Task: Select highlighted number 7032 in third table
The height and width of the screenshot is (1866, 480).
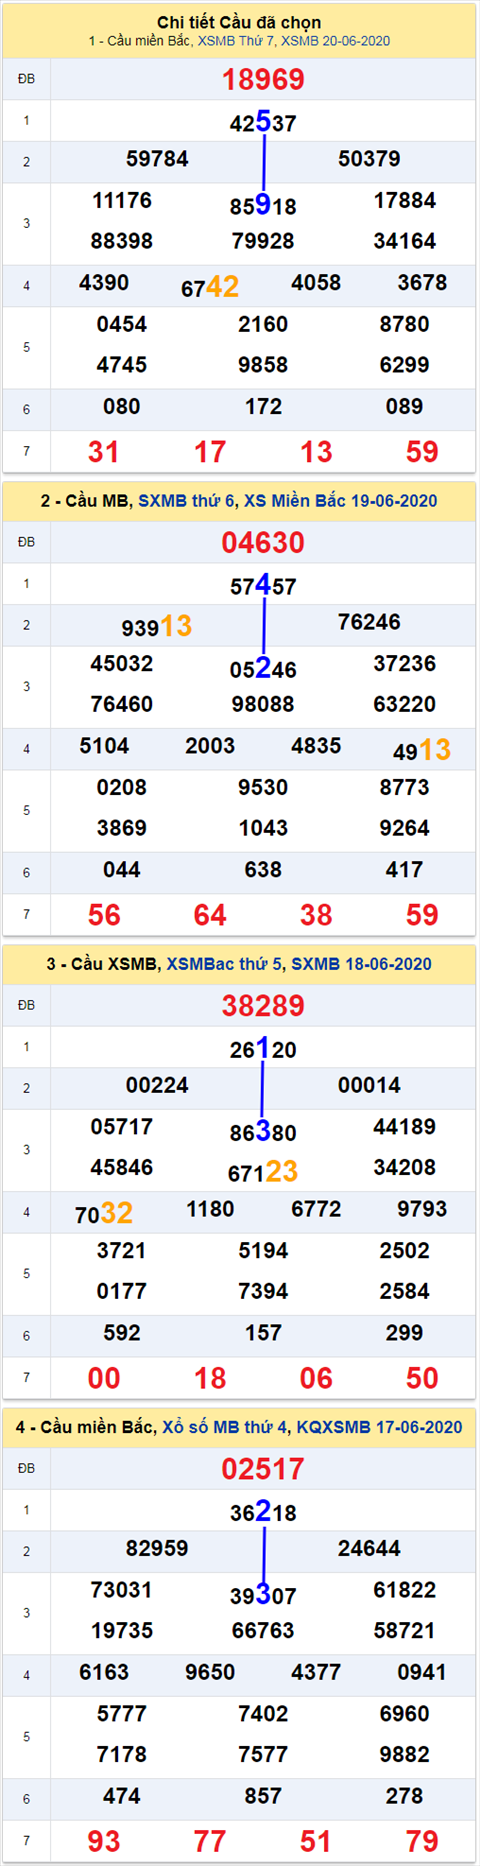Action: click(104, 1213)
